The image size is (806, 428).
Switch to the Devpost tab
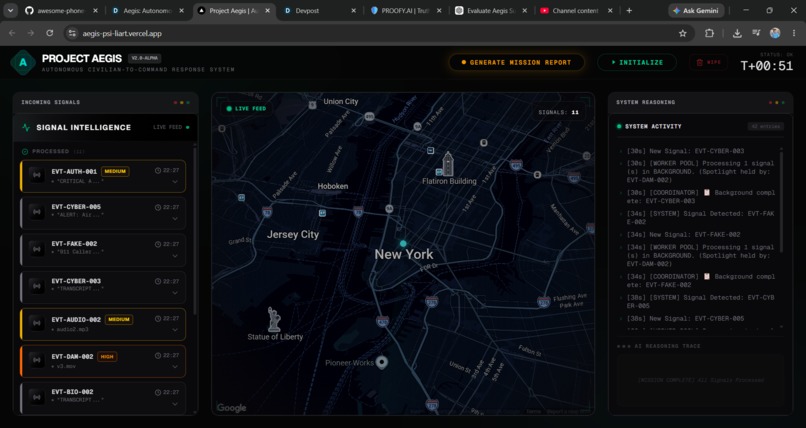click(320, 11)
